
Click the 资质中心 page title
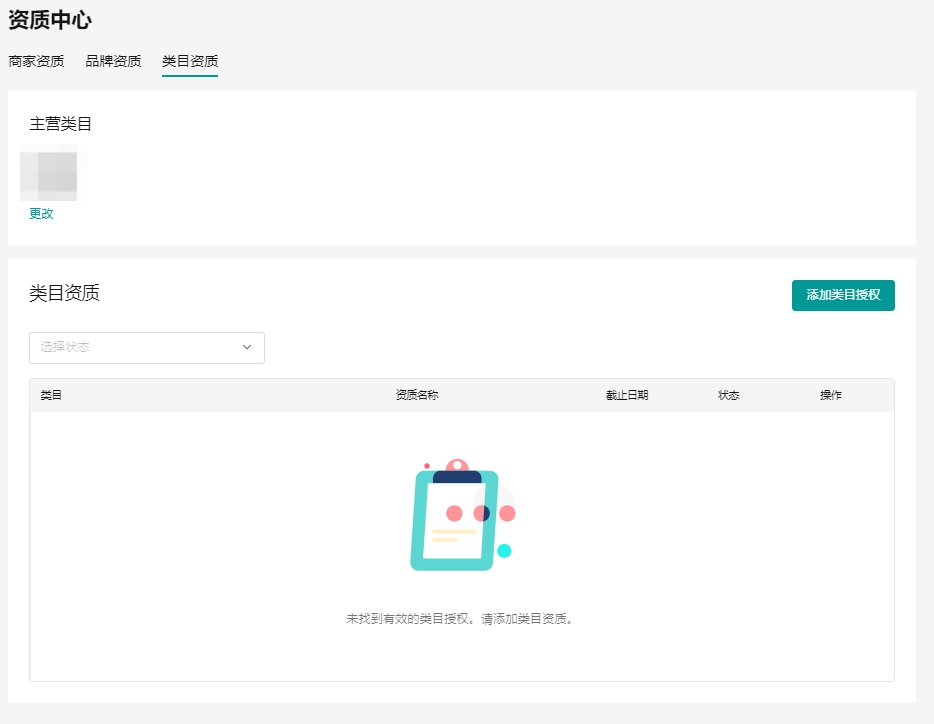click(50, 19)
